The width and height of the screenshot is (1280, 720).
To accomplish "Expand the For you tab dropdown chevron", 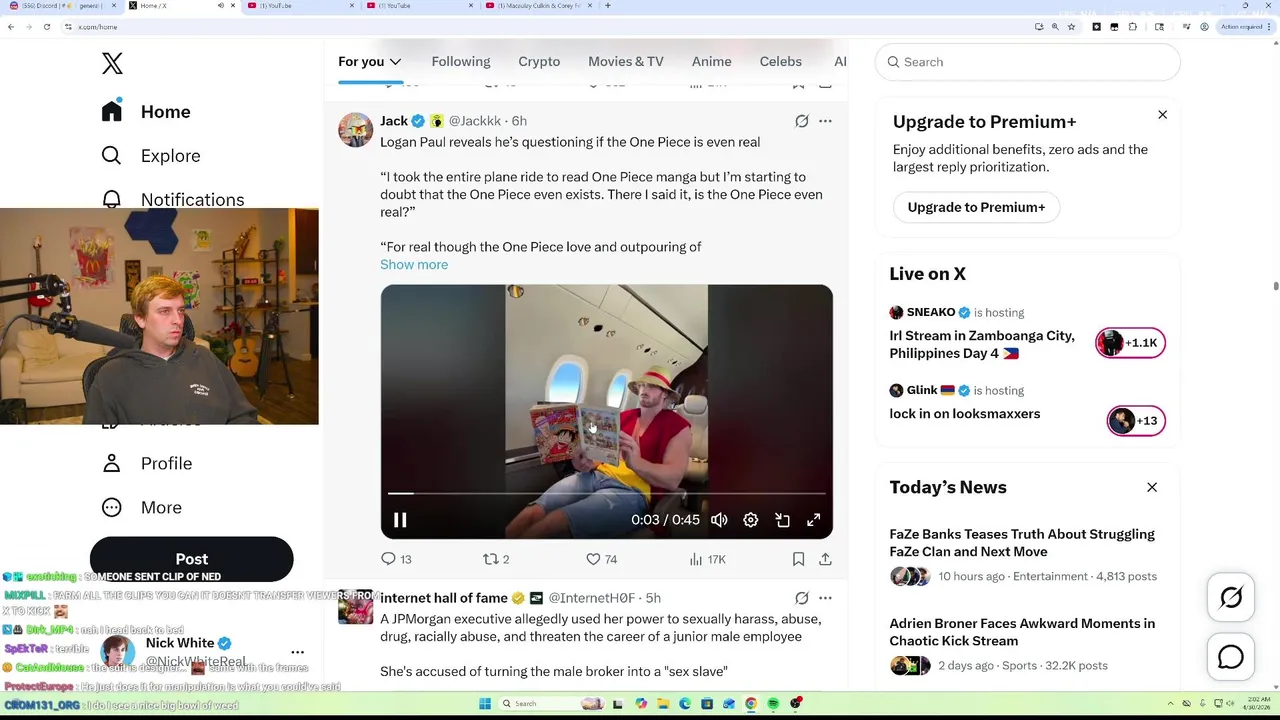I will point(395,62).
